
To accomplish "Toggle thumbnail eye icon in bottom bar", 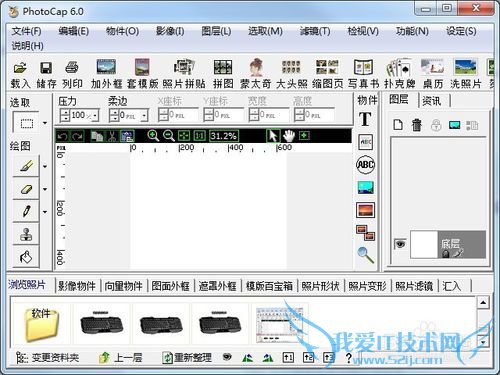I will [227, 357].
